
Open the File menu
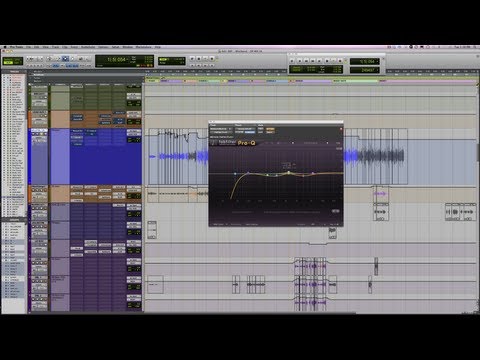[28, 47]
